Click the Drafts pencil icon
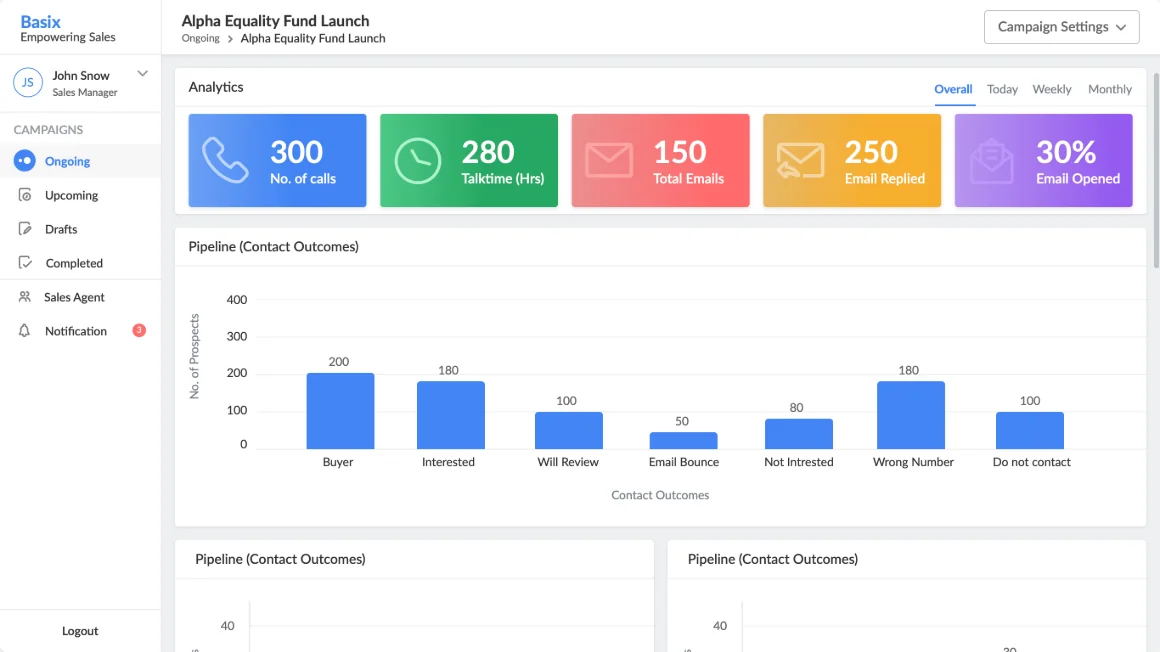Screen dimensions: 1160x652 click(25, 229)
